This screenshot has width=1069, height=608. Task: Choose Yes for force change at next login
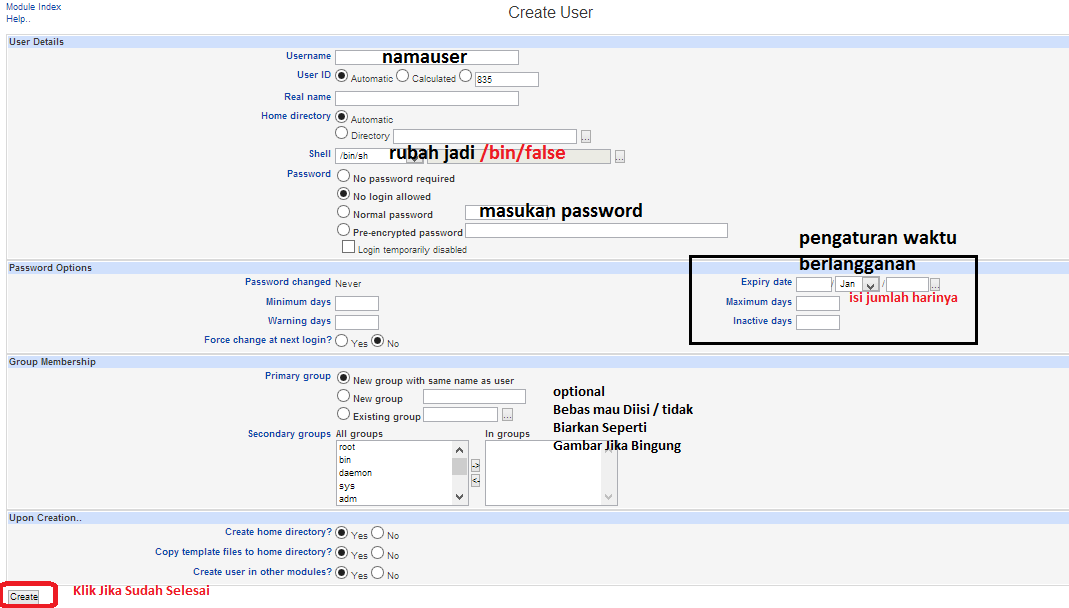coord(342,341)
